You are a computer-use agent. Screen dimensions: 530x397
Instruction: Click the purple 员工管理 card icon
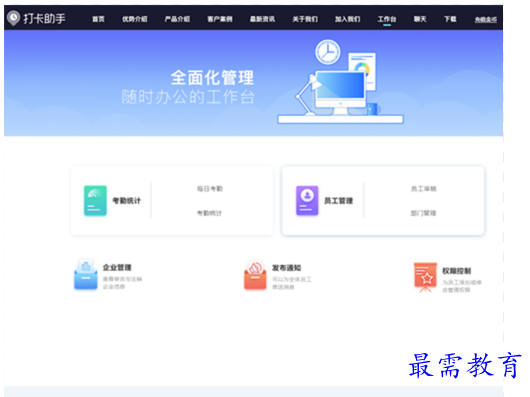pyautogui.click(x=307, y=200)
